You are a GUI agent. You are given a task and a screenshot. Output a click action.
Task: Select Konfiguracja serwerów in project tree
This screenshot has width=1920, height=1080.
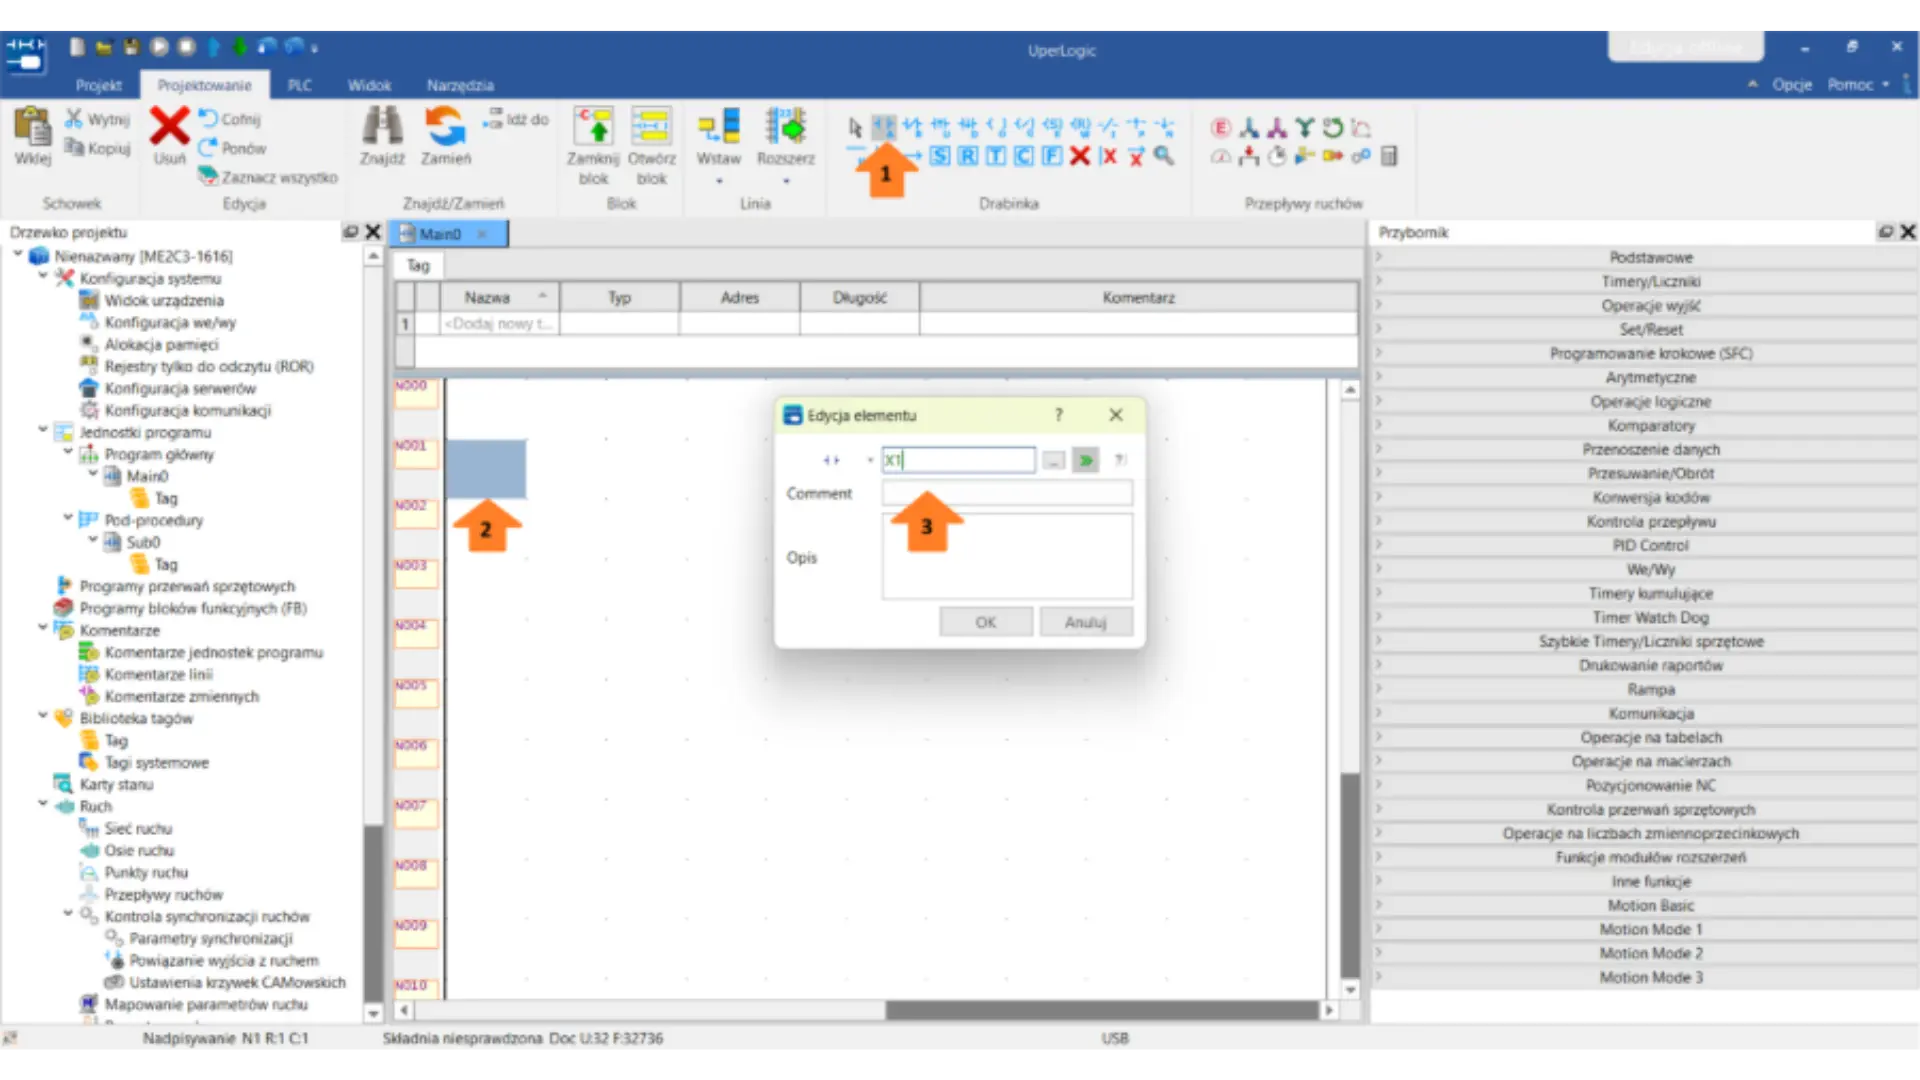pos(168,388)
